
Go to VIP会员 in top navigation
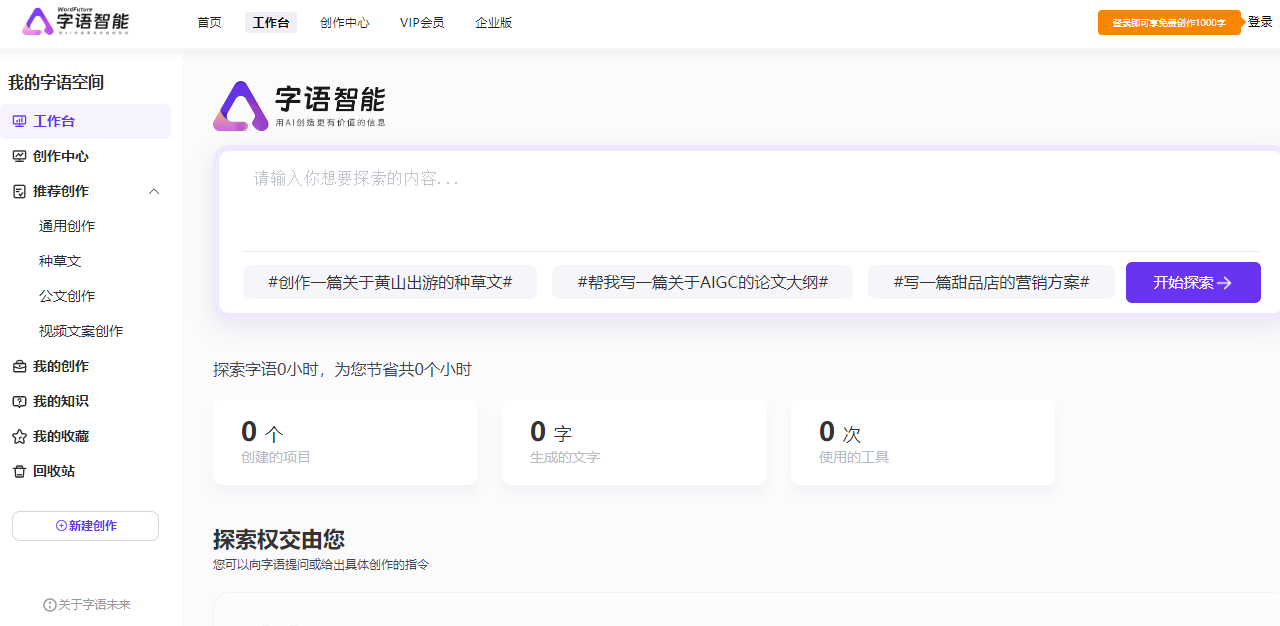(422, 23)
